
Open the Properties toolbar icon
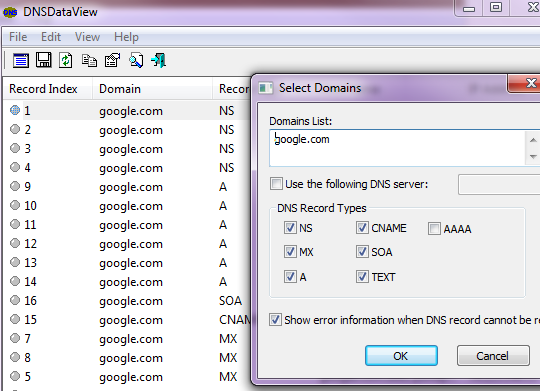[112, 60]
